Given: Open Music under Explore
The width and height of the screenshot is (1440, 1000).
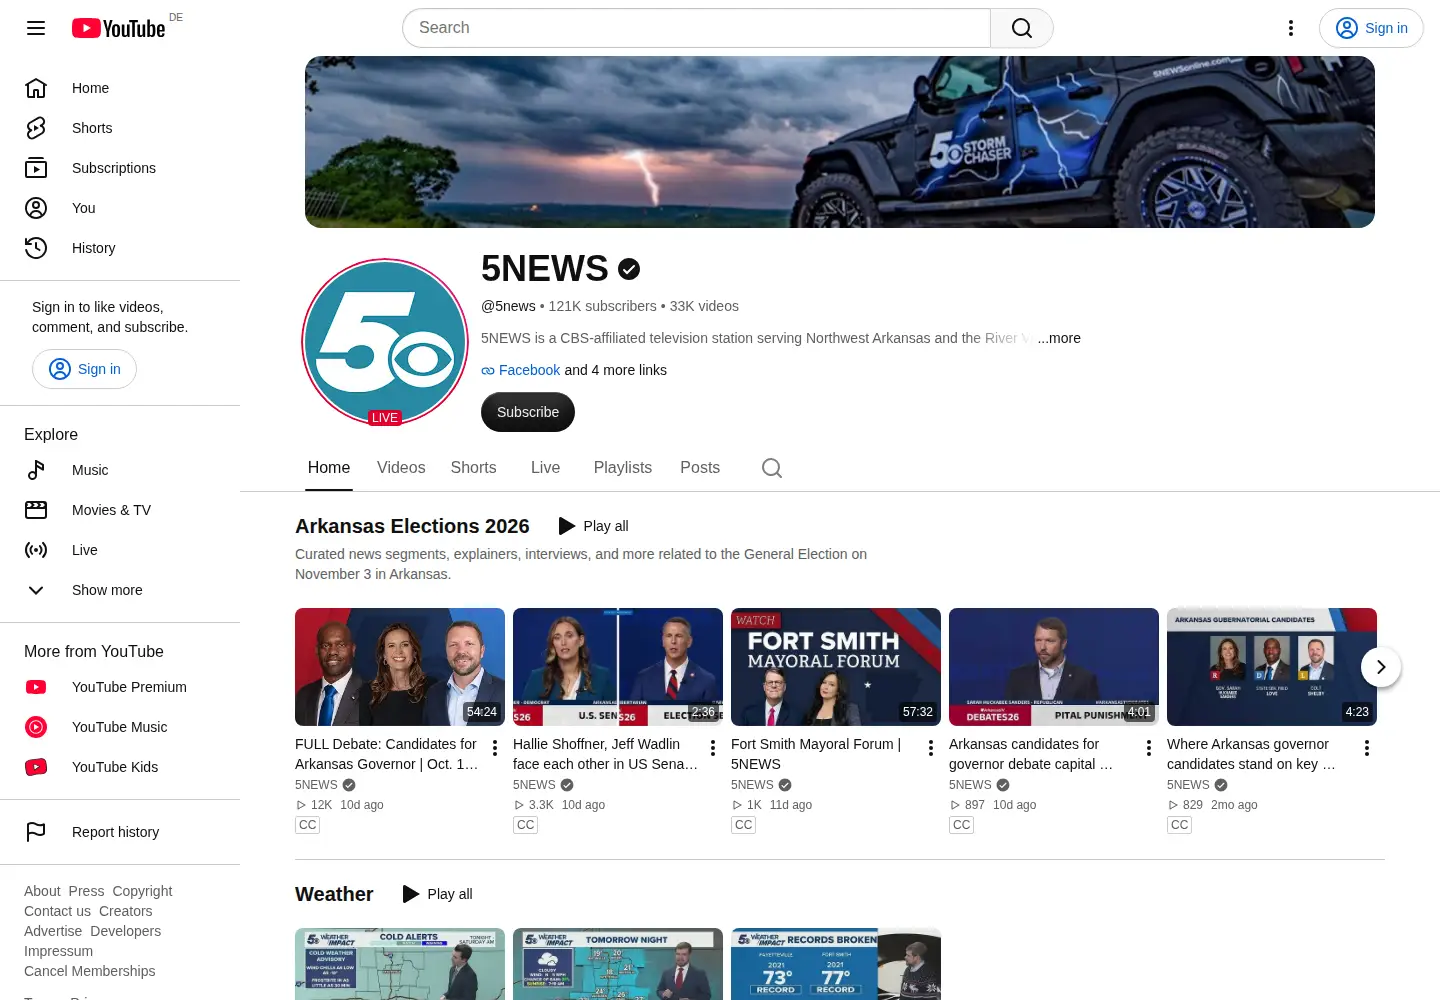Looking at the screenshot, I should click(120, 470).
